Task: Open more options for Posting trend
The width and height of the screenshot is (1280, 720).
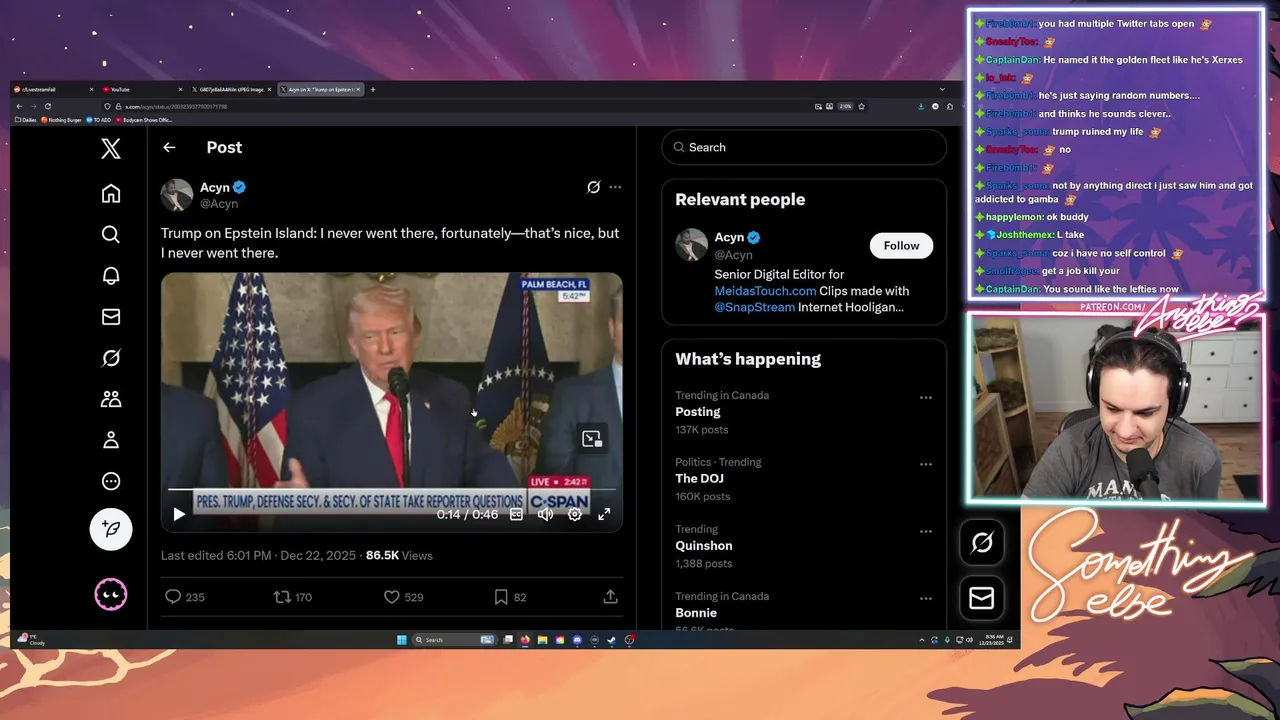Action: (x=926, y=397)
